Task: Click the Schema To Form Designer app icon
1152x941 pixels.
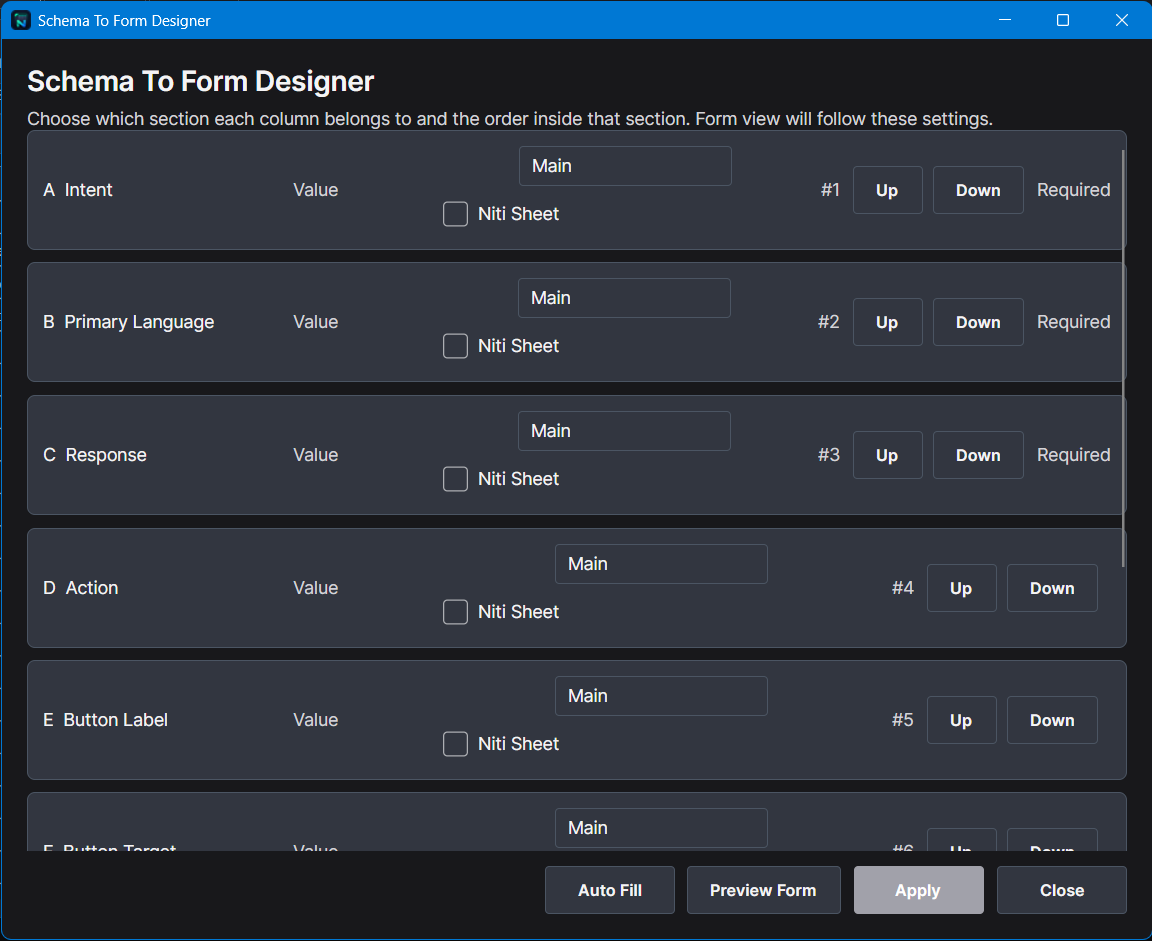Action: 21,21
